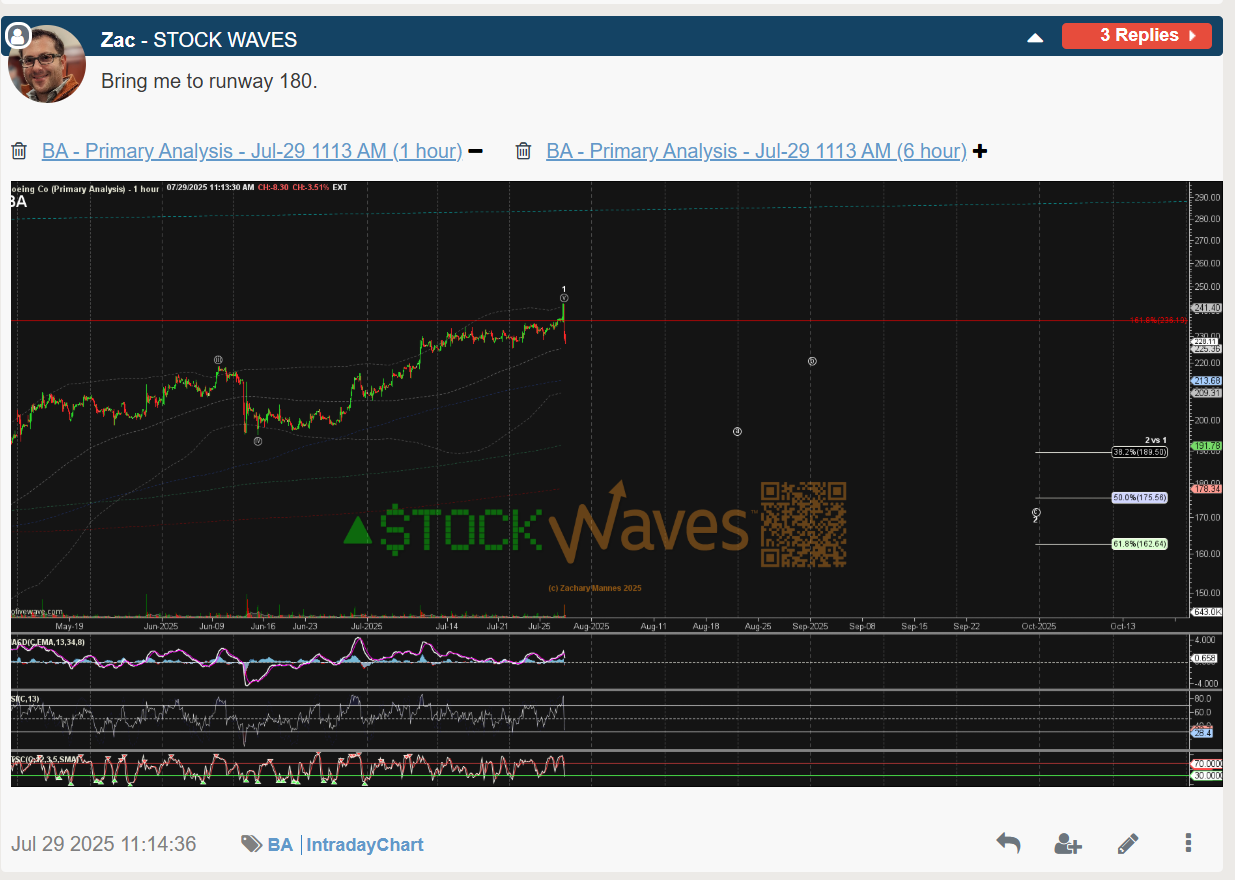Viewport: 1235px width, 880px height.
Task: Click the 50.0% Fibonacci level label
Action: coord(1138,498)
